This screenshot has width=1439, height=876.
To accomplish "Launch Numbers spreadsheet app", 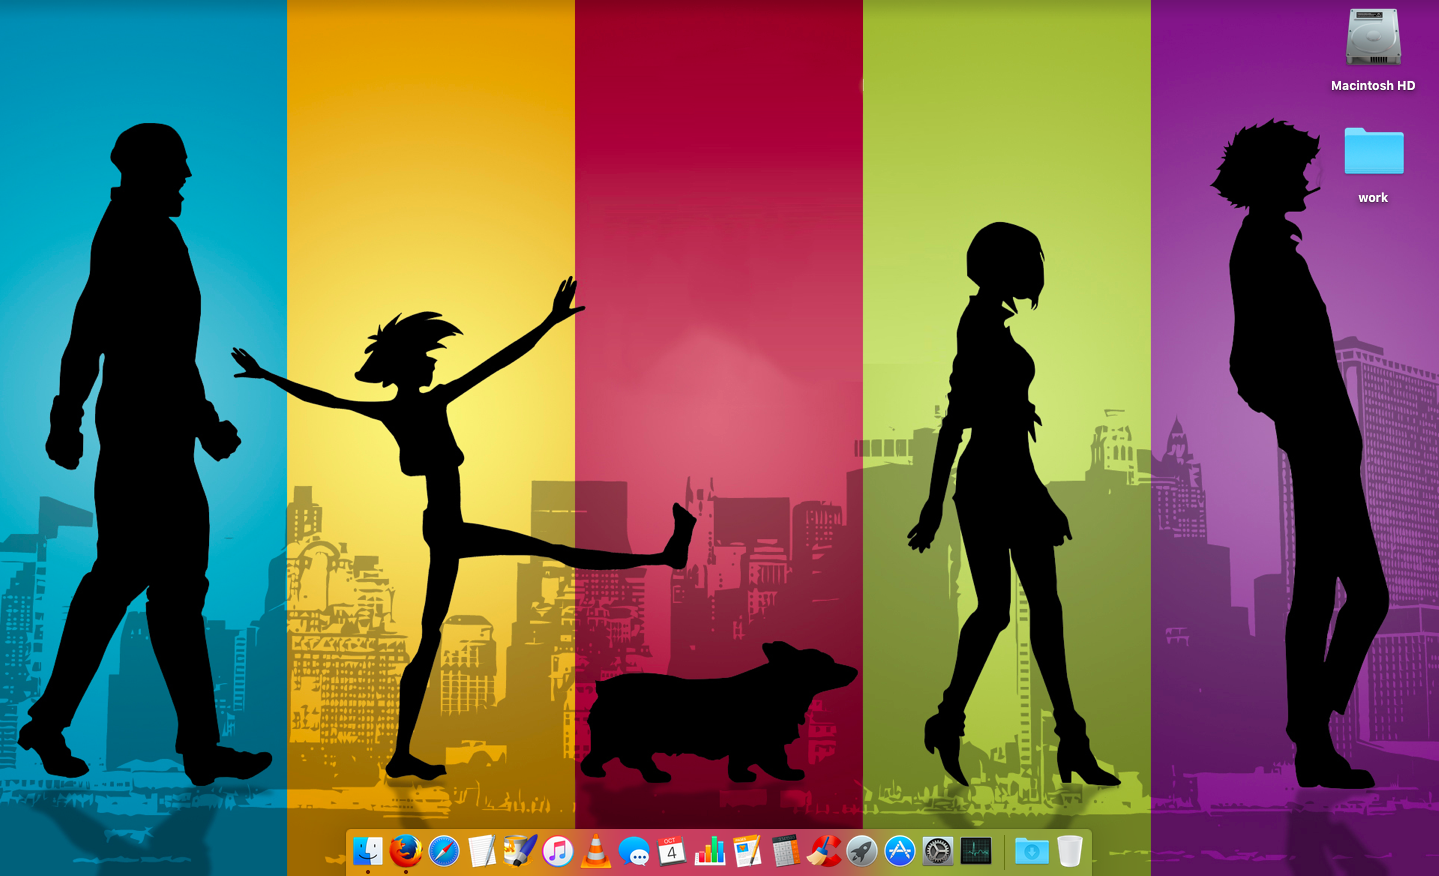I will coord(710,851).
